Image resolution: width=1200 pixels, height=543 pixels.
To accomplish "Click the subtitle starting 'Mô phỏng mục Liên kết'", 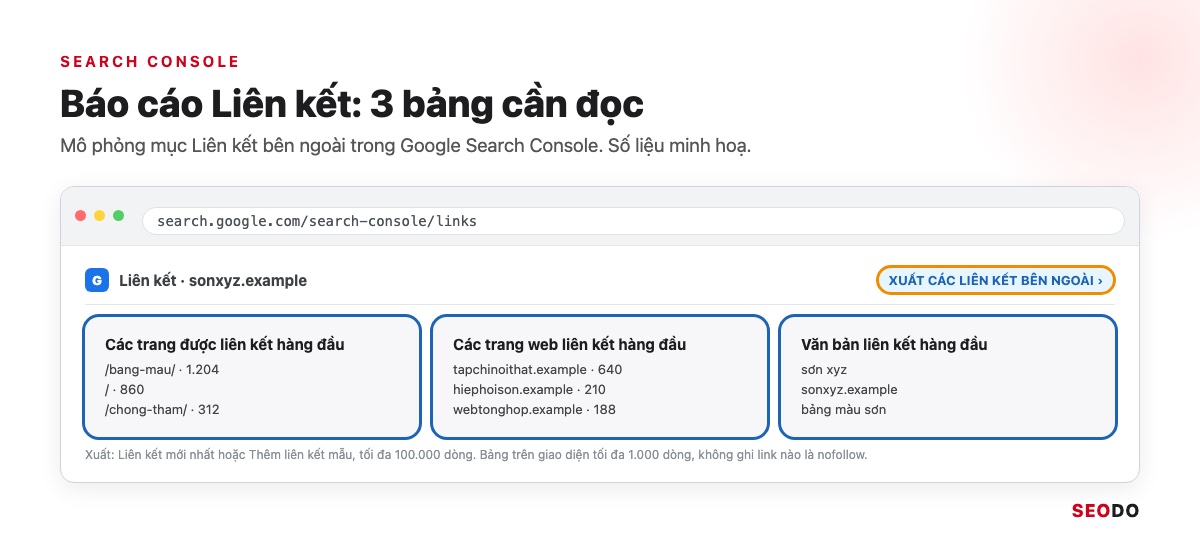I will point(405,146).
